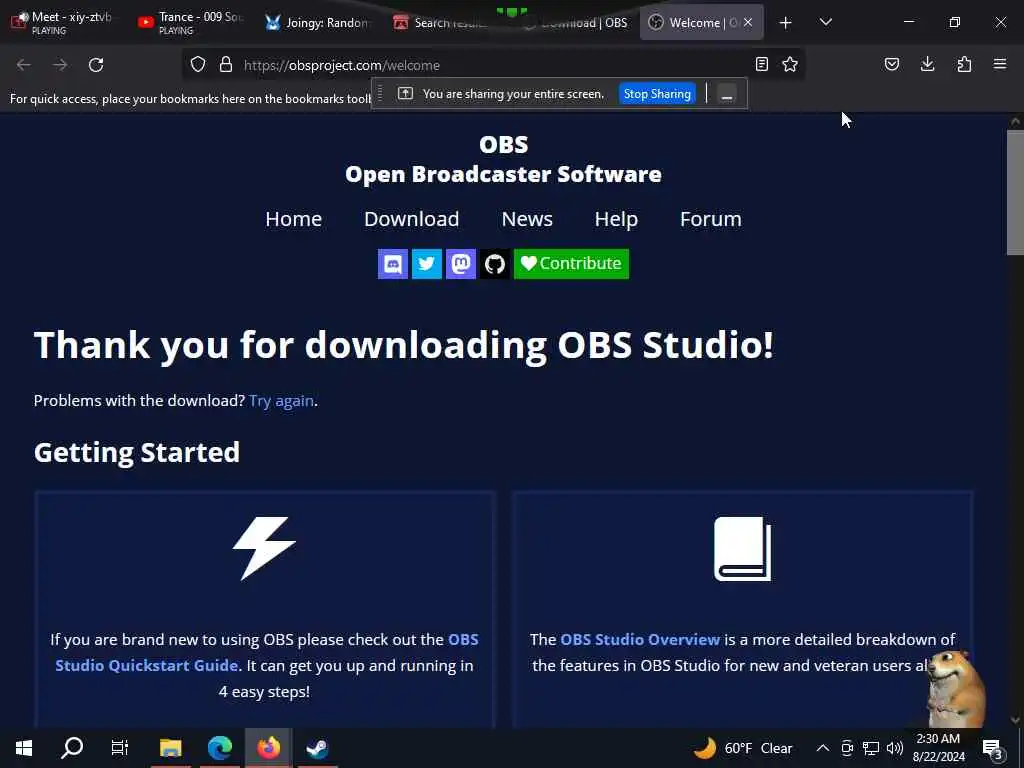This screenshot has width=1024, height=768.
Task: Go forward to next page
Action: [x=60, y=65]
